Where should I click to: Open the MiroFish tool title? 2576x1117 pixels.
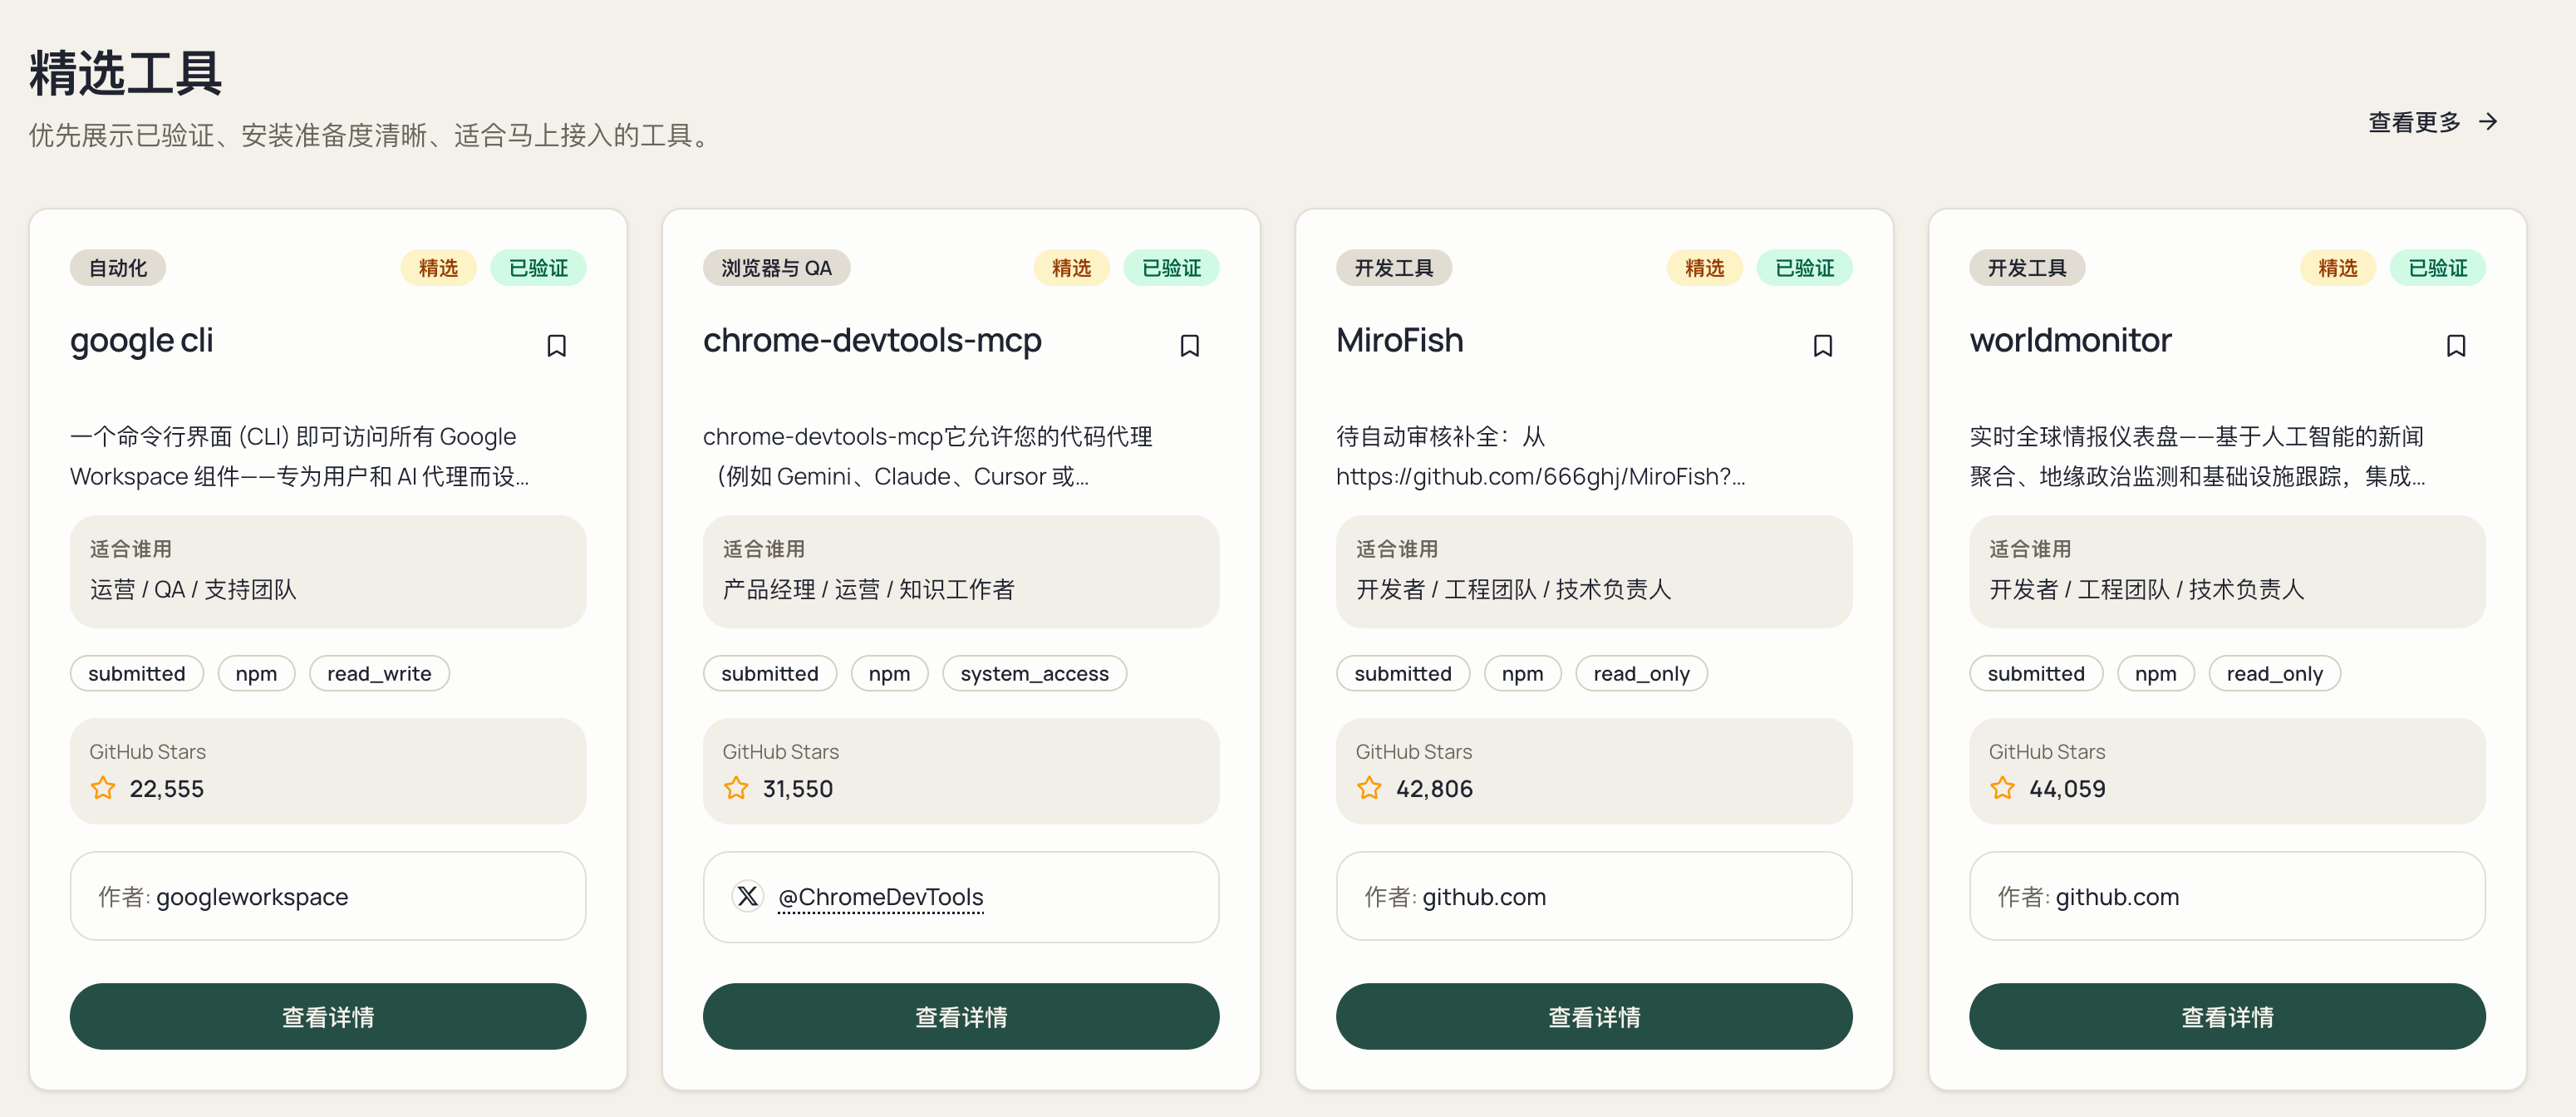[1399, 340]
